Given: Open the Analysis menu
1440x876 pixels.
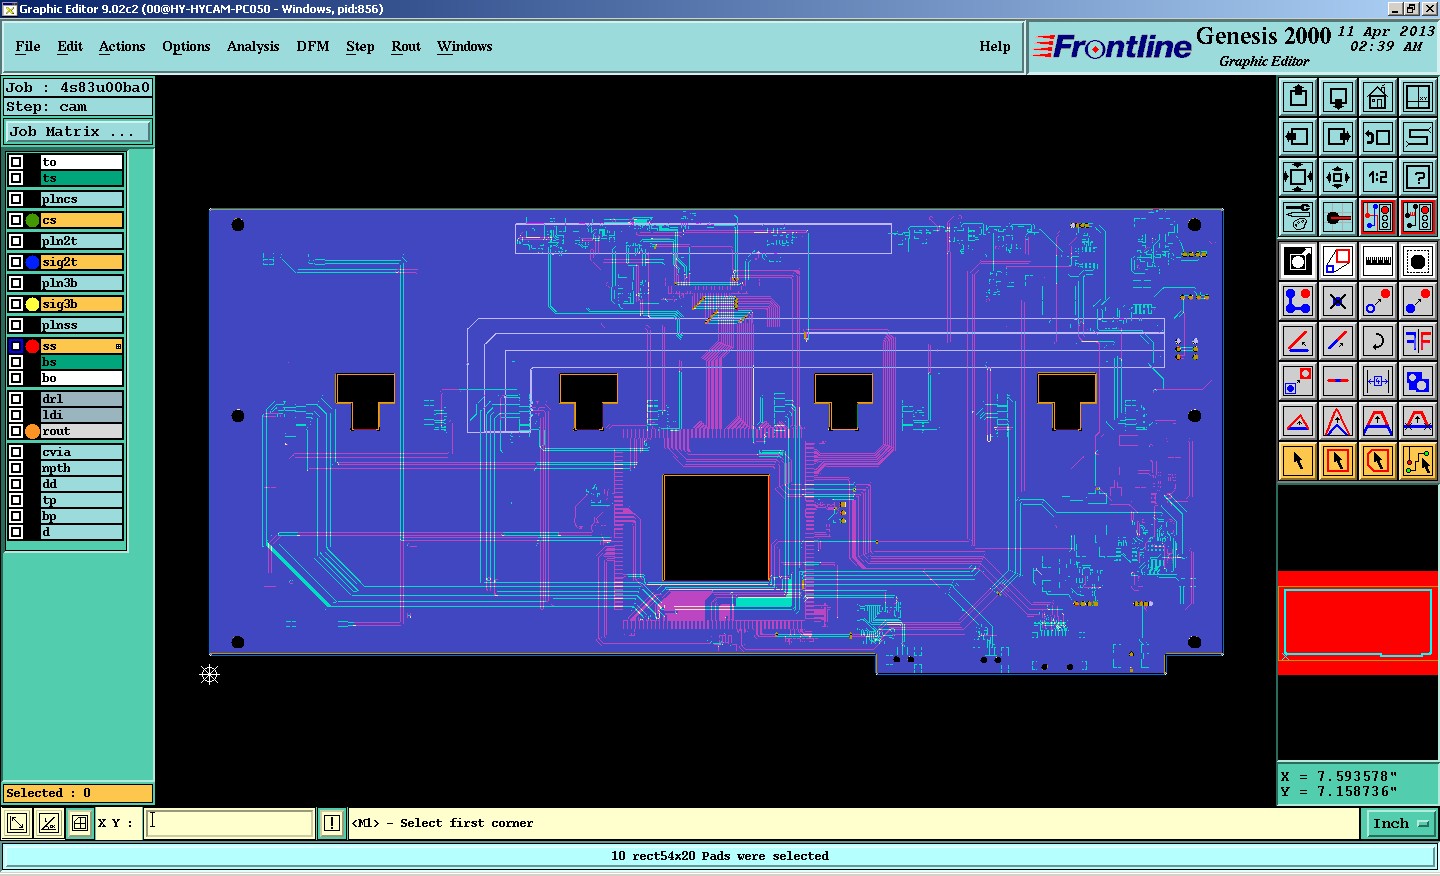Looking at the screenshot, I should pyautogui.click(x=253, y=46).
